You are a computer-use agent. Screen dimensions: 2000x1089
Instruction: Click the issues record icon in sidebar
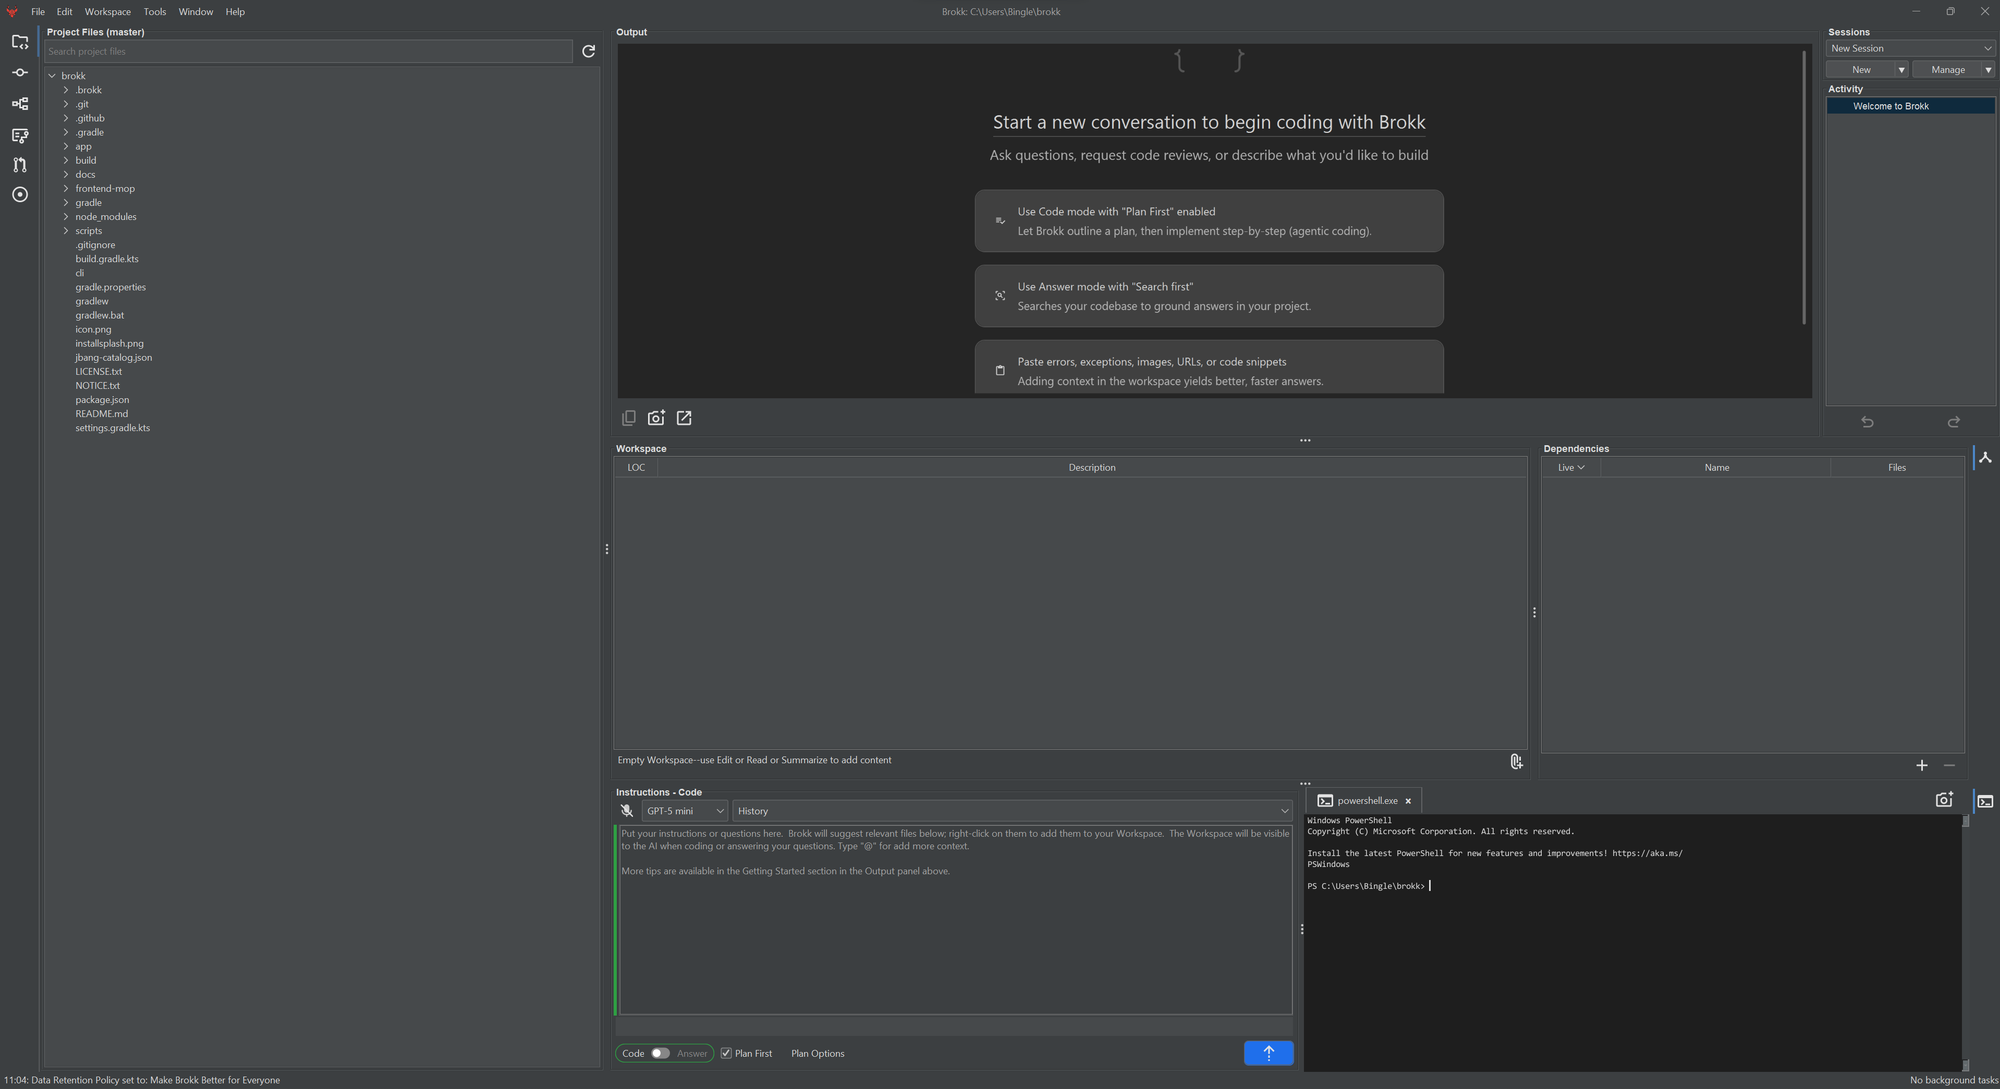pyautogui.click(x=19, y=195)
